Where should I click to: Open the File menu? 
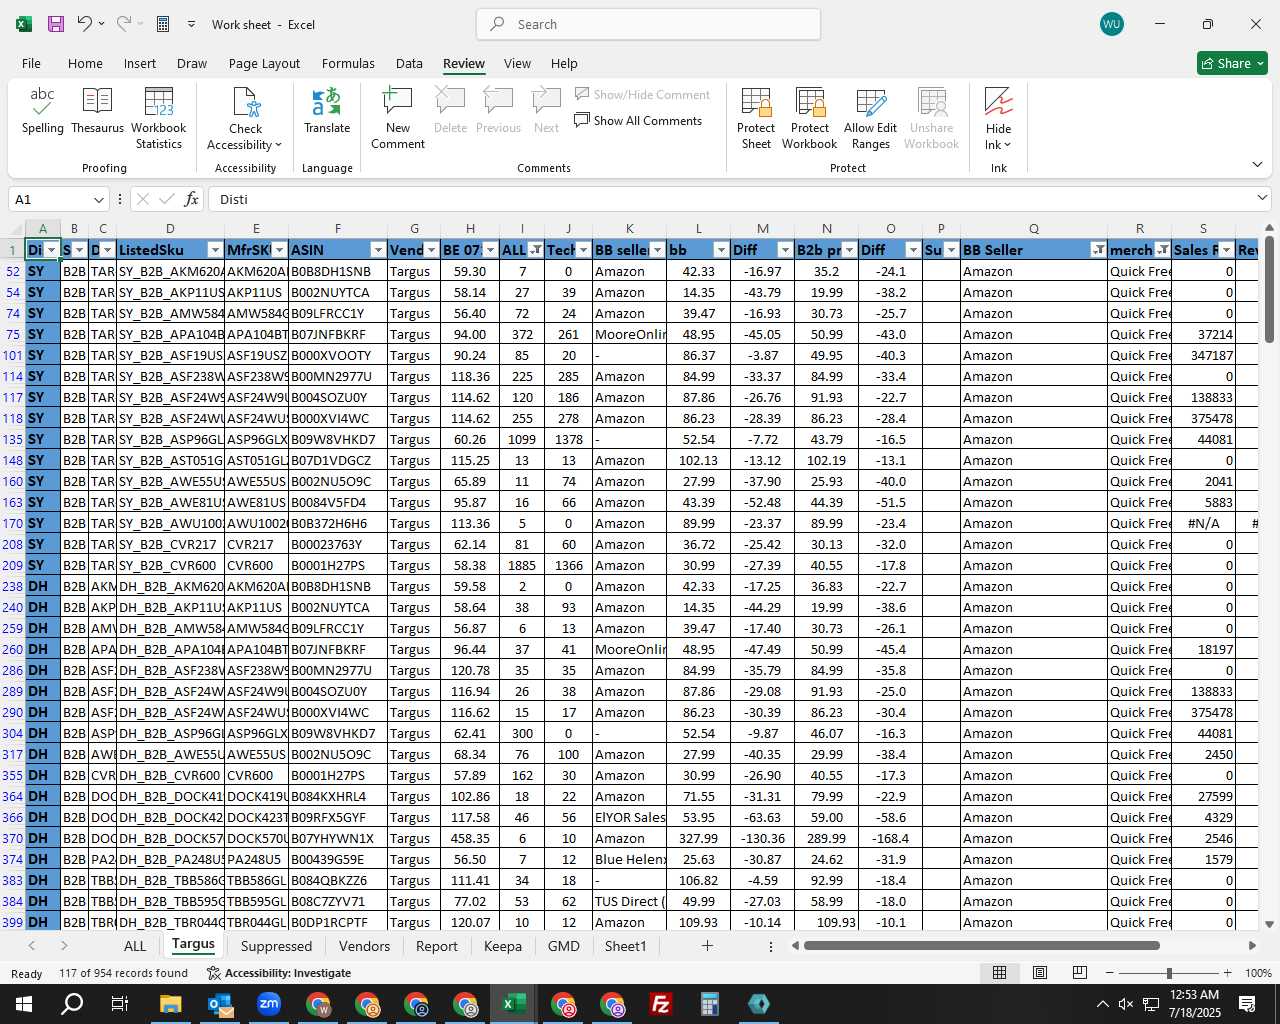[x=31, y=63]
